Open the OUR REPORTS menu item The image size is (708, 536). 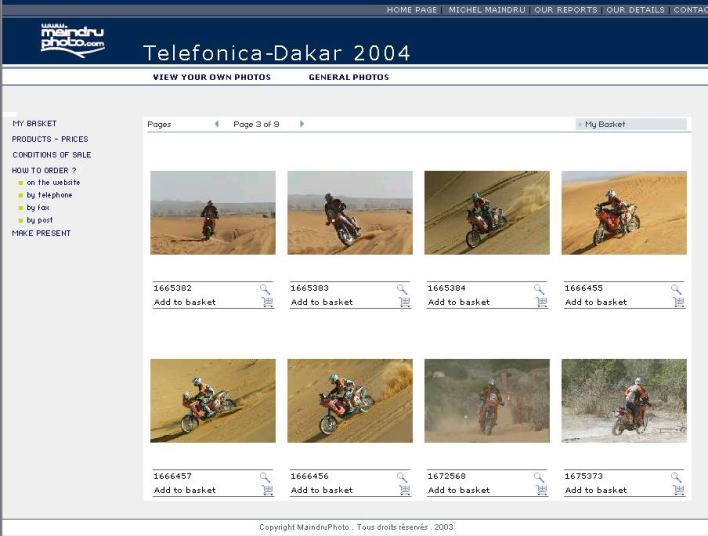tap(566, 10)
